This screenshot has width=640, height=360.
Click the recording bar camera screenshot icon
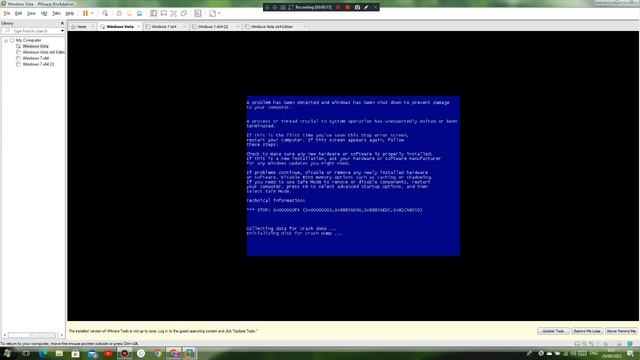pos(357,7)
